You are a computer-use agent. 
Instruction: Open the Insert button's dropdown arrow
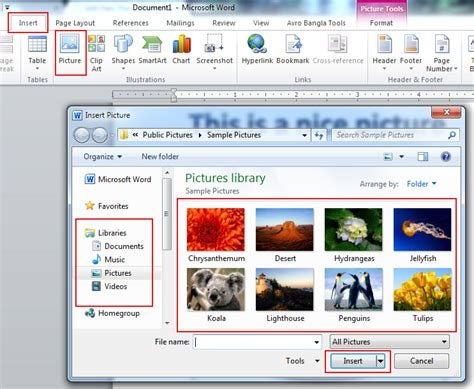(x=380, y=361)
